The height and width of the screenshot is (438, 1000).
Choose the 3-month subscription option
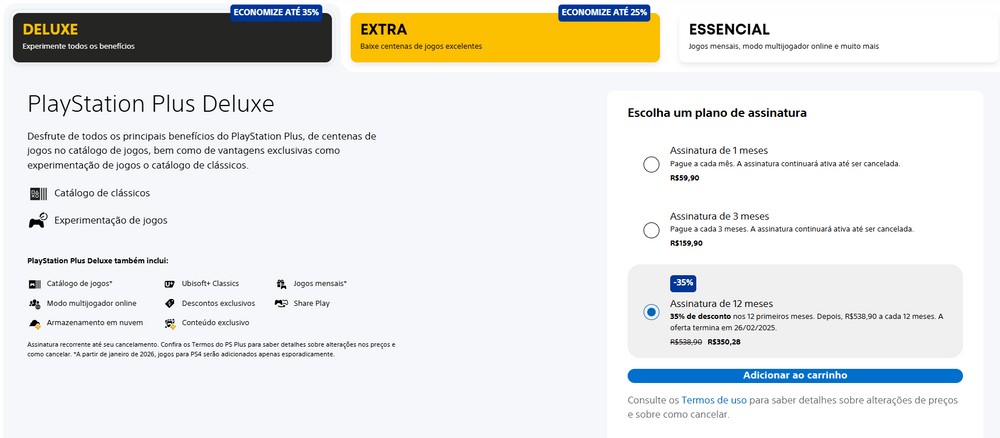point(652,230)
